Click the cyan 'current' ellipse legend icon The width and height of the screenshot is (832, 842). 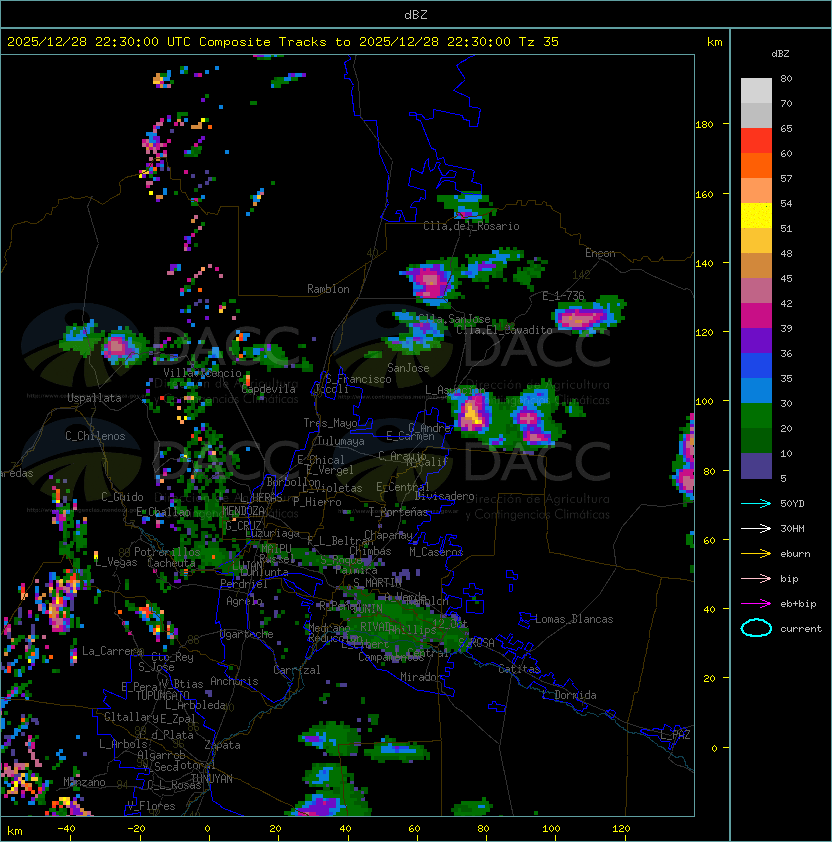(756, 628)
